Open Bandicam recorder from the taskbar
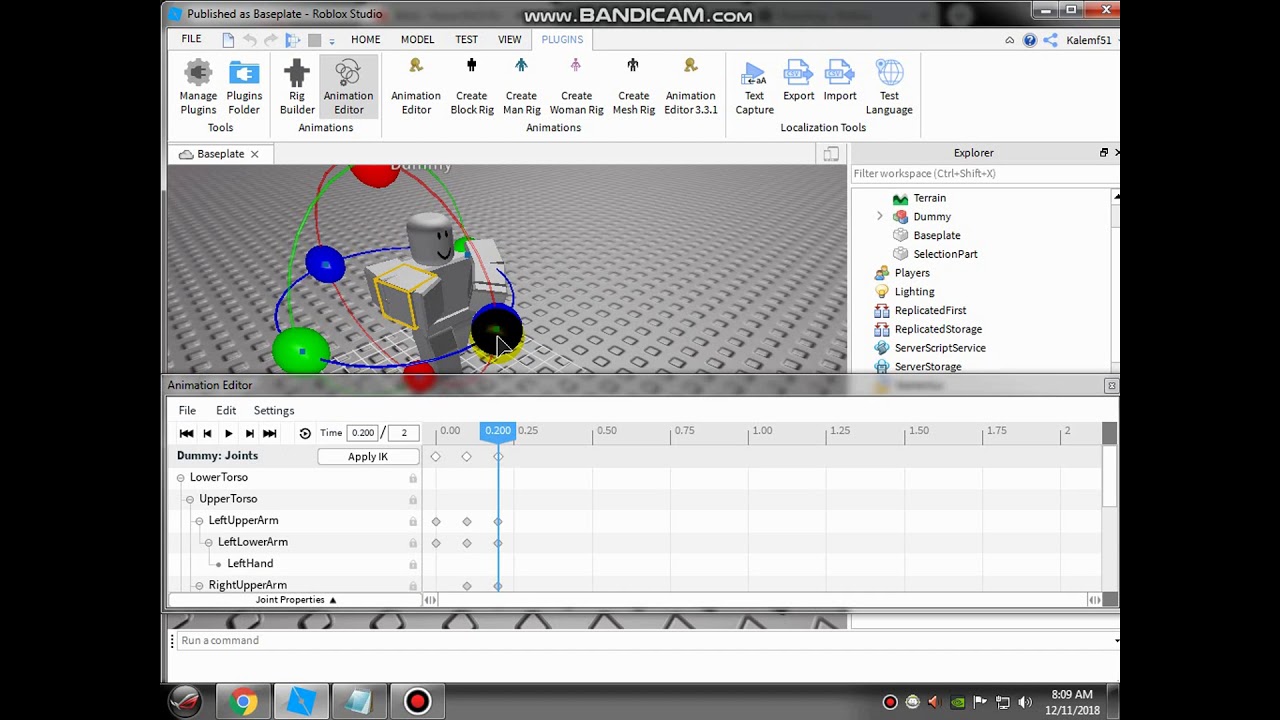This screenshot has width=1280, height=720. 418,702
